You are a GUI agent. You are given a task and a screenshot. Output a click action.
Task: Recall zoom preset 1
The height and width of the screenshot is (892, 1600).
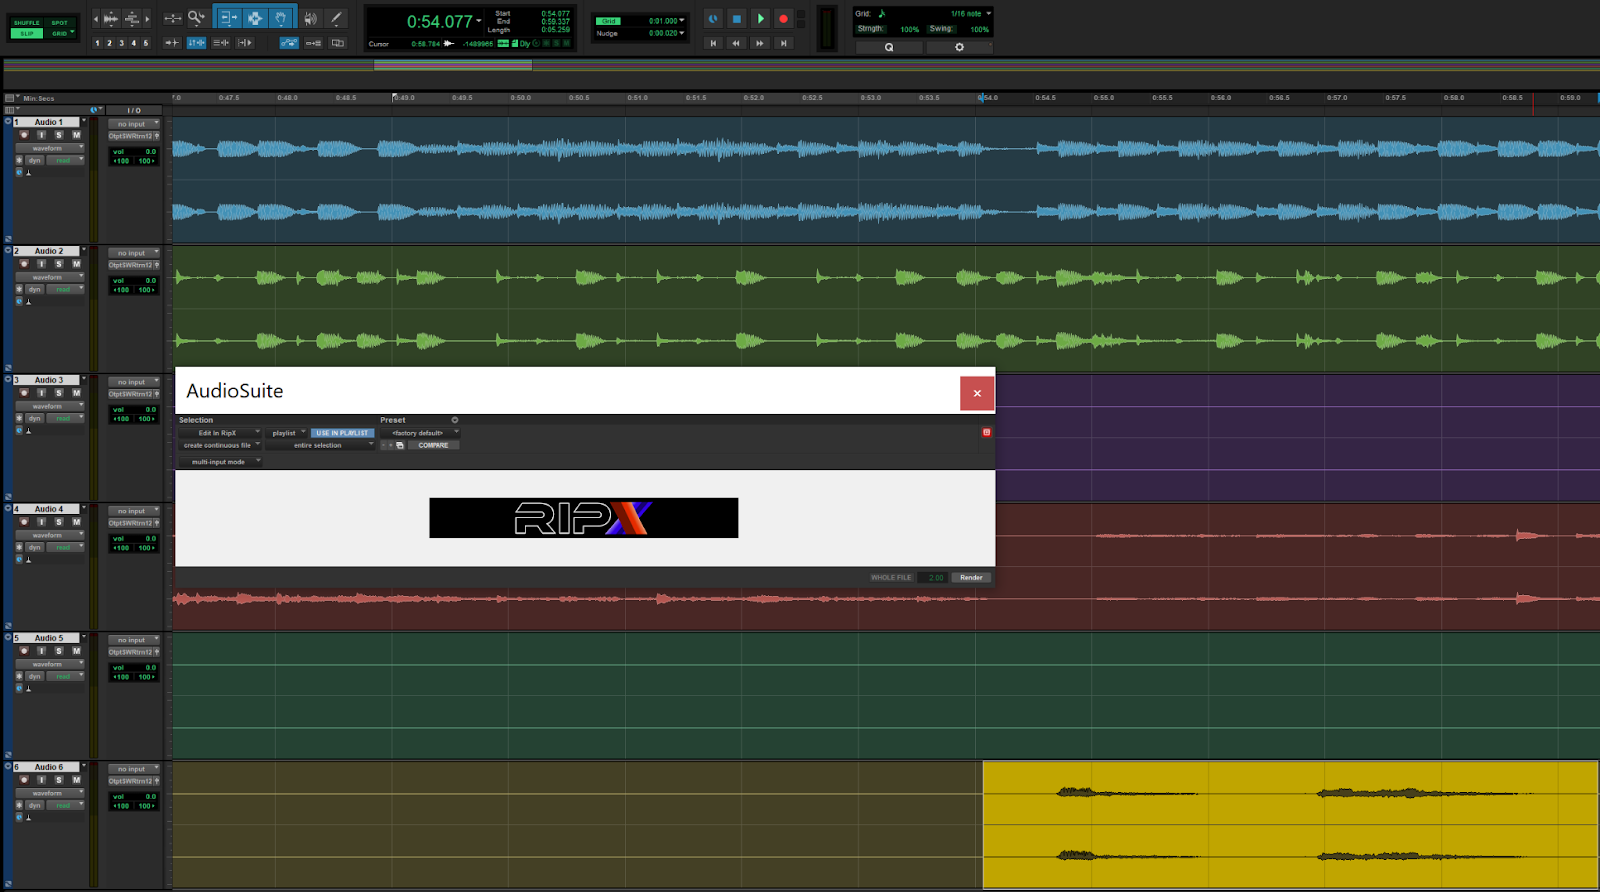(97, 43)
